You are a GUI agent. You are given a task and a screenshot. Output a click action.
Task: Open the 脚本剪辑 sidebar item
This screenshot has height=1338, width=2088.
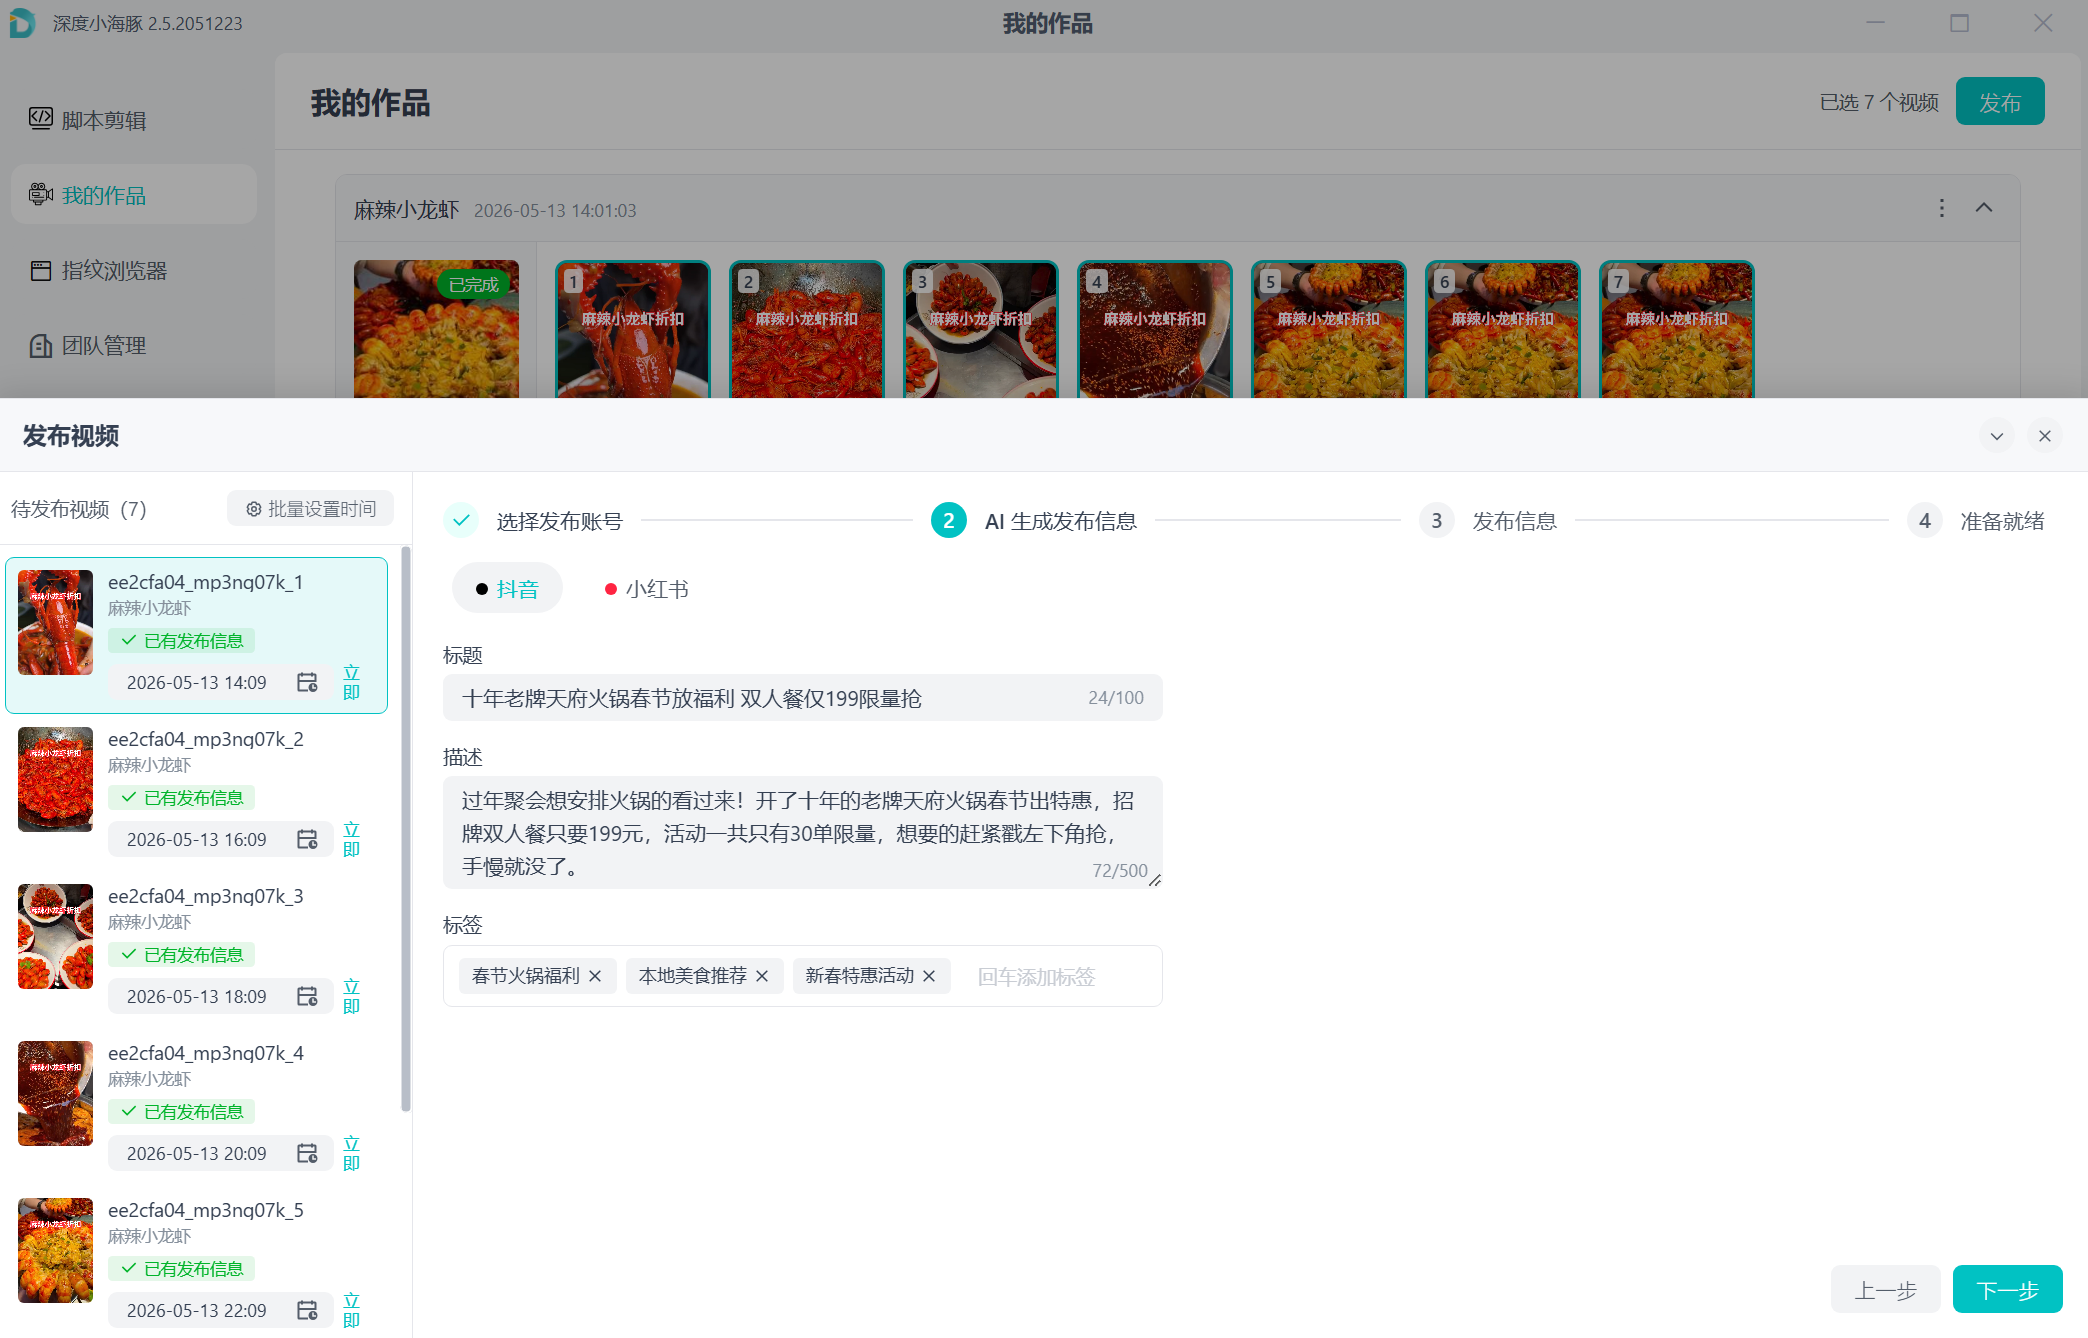pyautogui.click(x=134, y=120)
